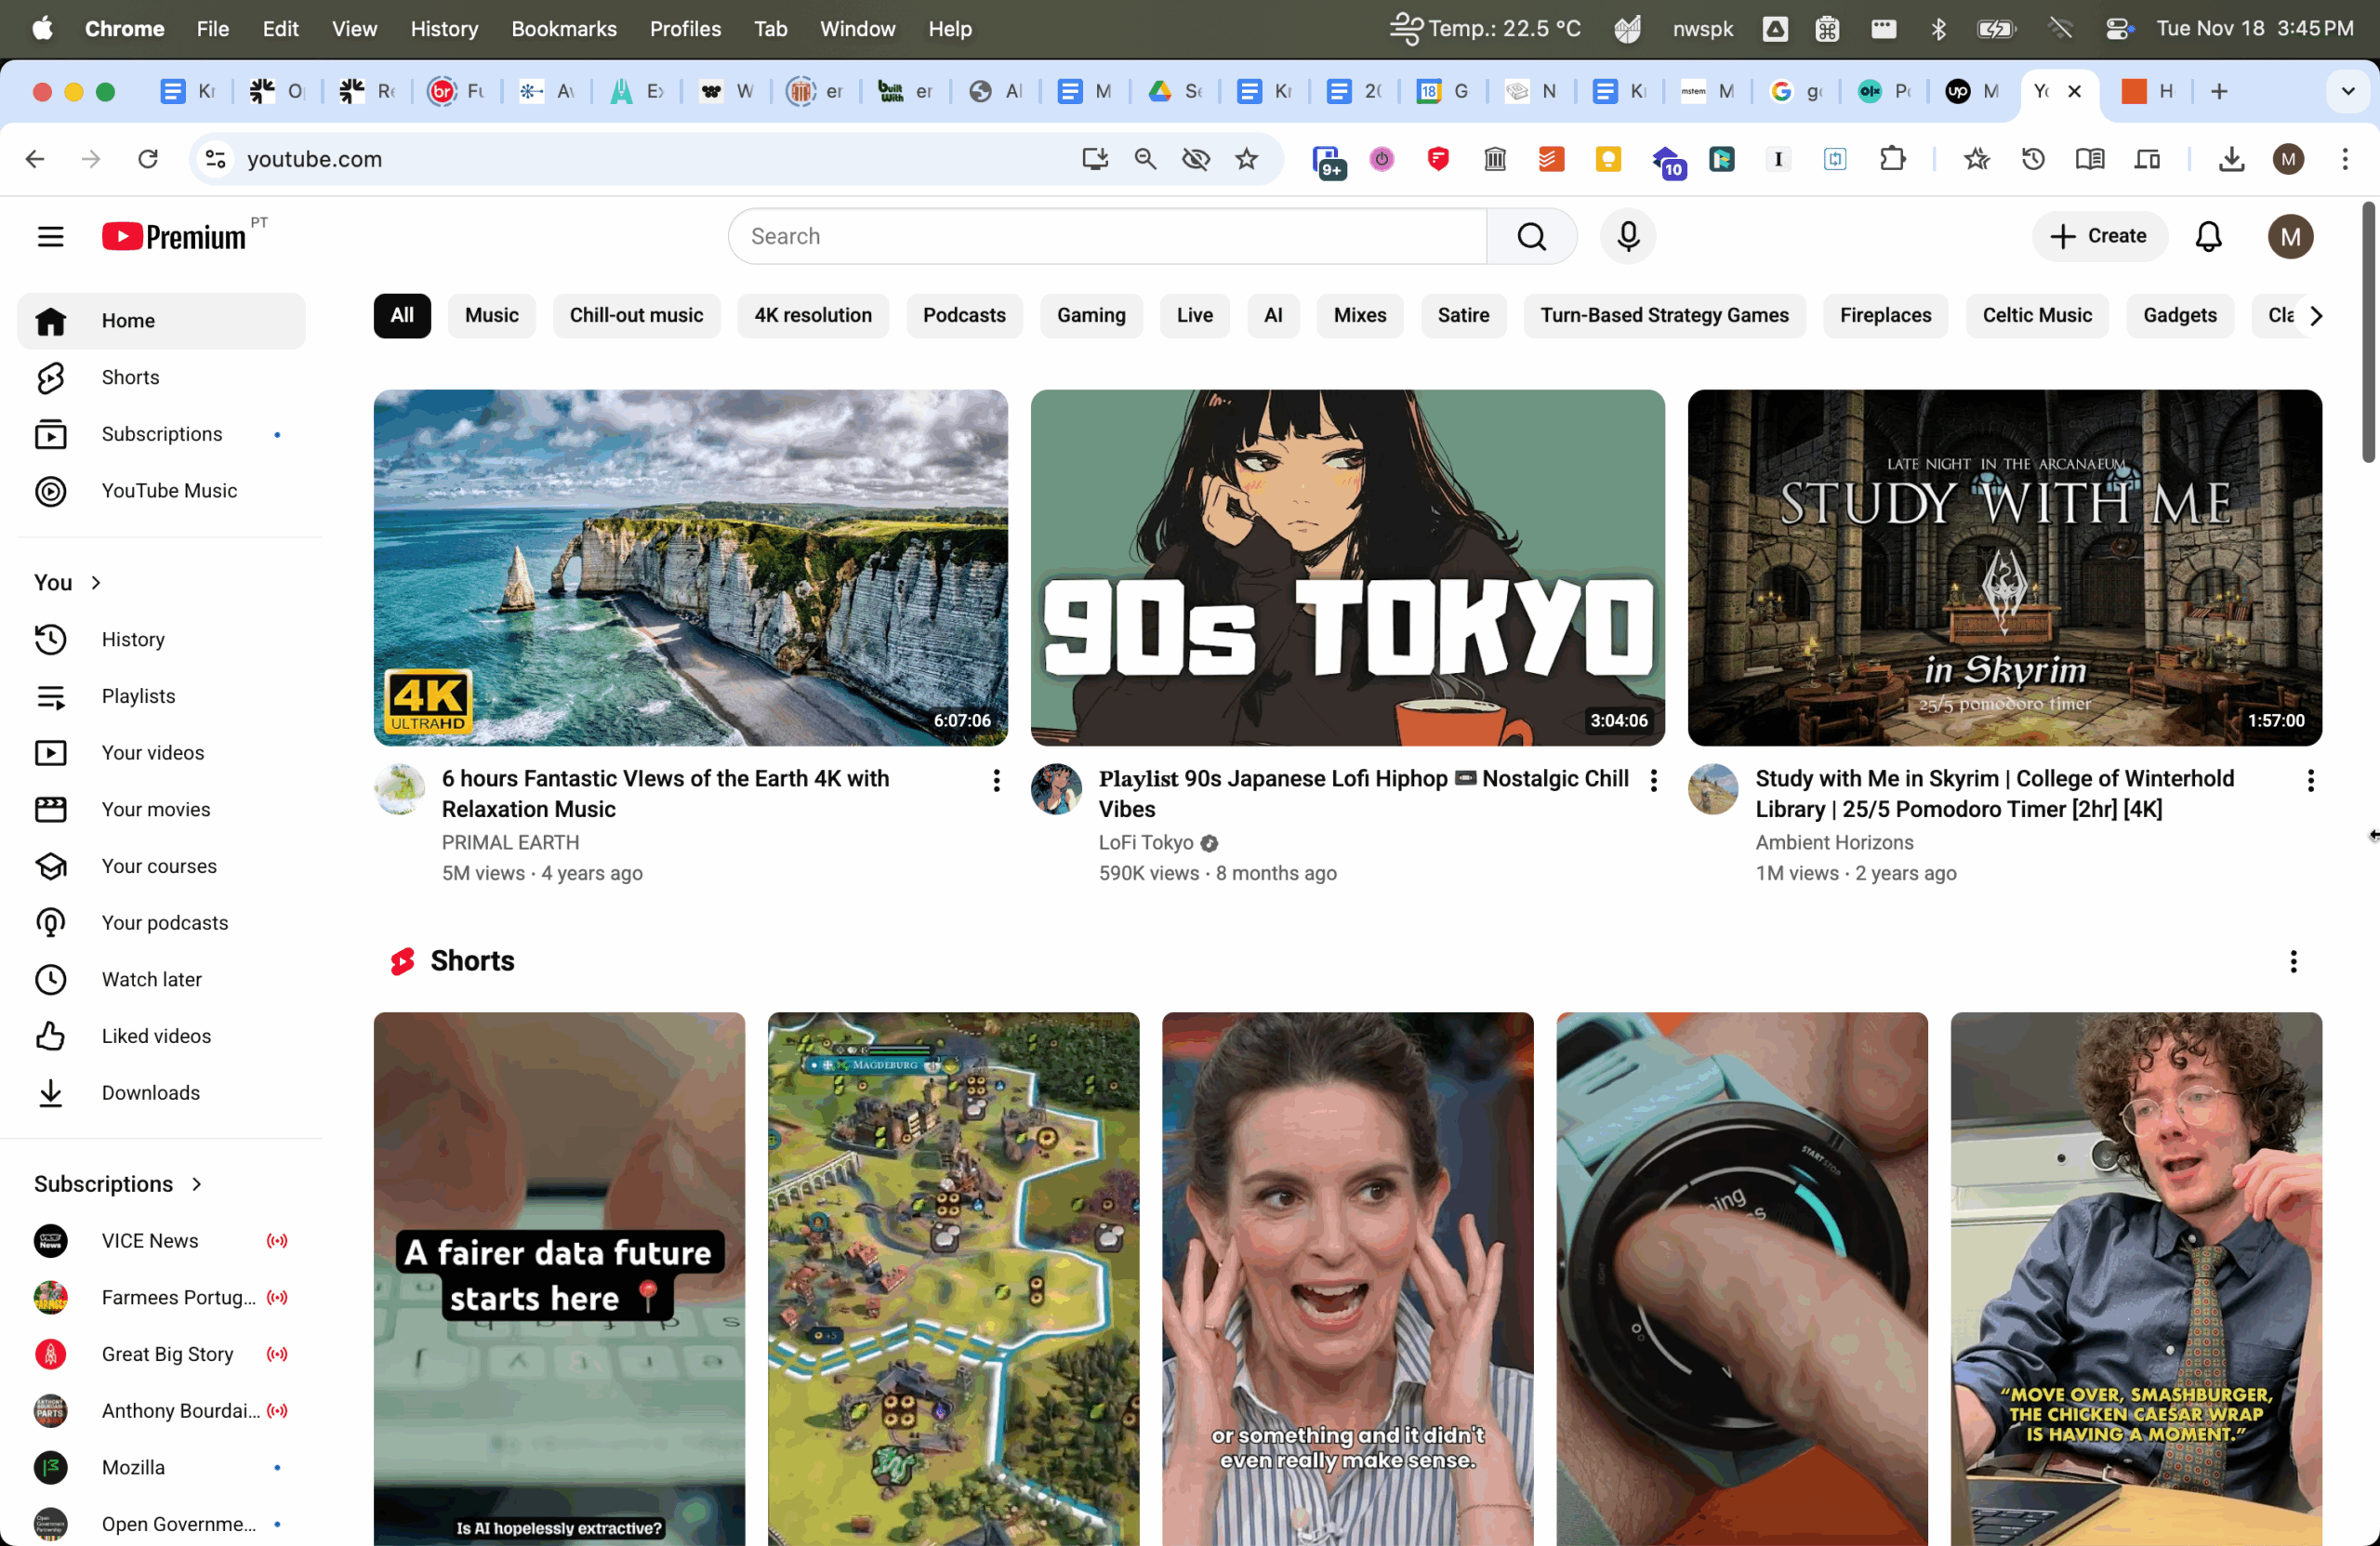The height and width of the screenshot is (1546, 2380).
Task: Toggle the Gaming filter chip
Action: click(x=1090, y=315)
